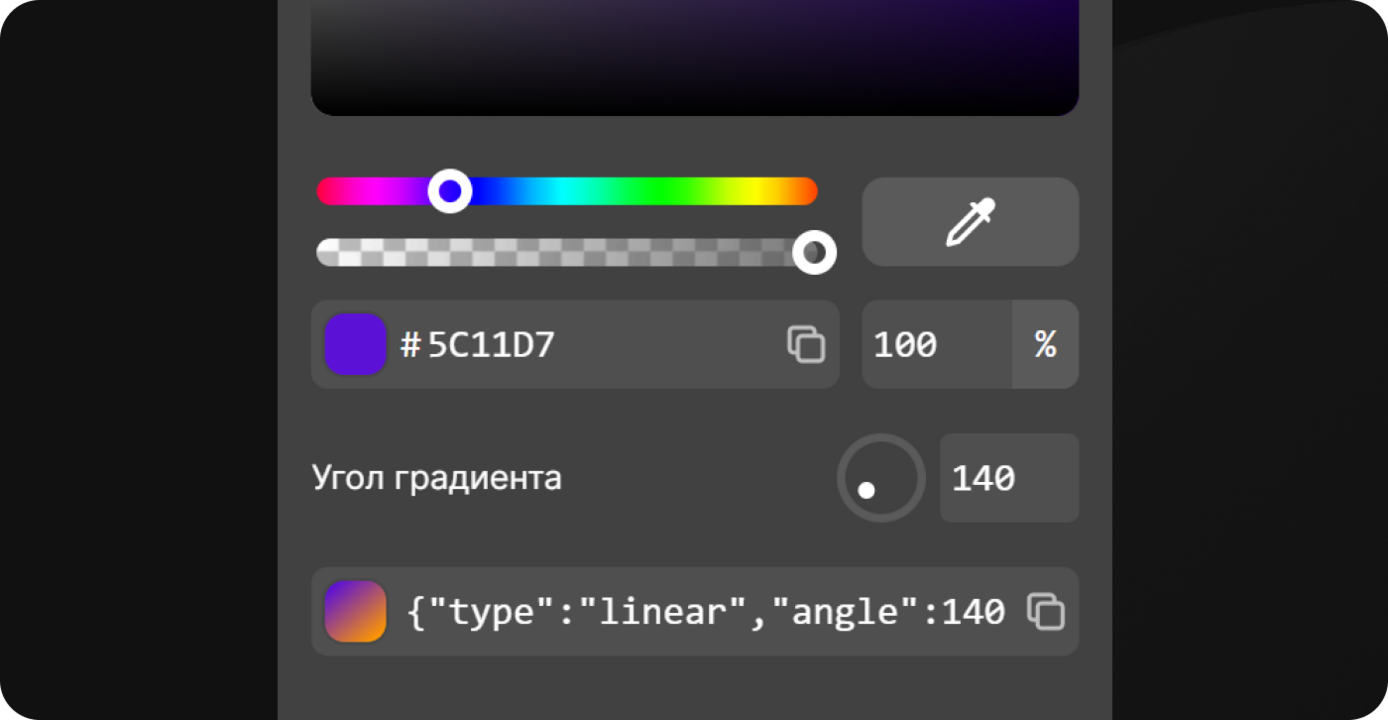Focus the opacity value field showing 100

coord(937,344)
